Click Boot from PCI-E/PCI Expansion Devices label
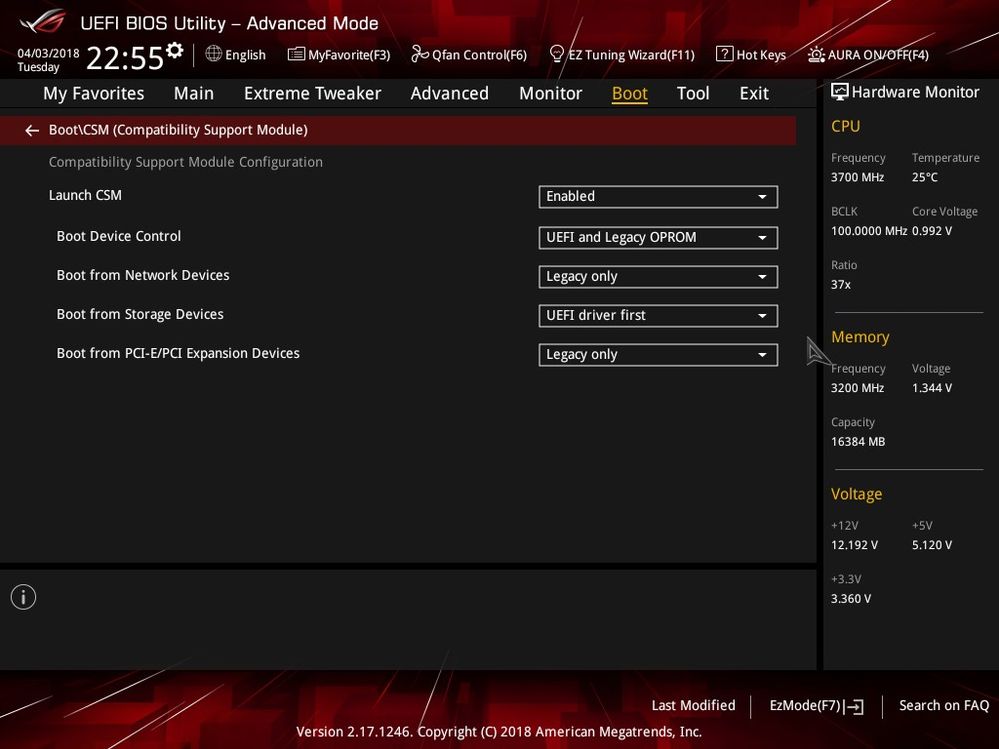Screen dimensions: 999x749 click(178, 353)
